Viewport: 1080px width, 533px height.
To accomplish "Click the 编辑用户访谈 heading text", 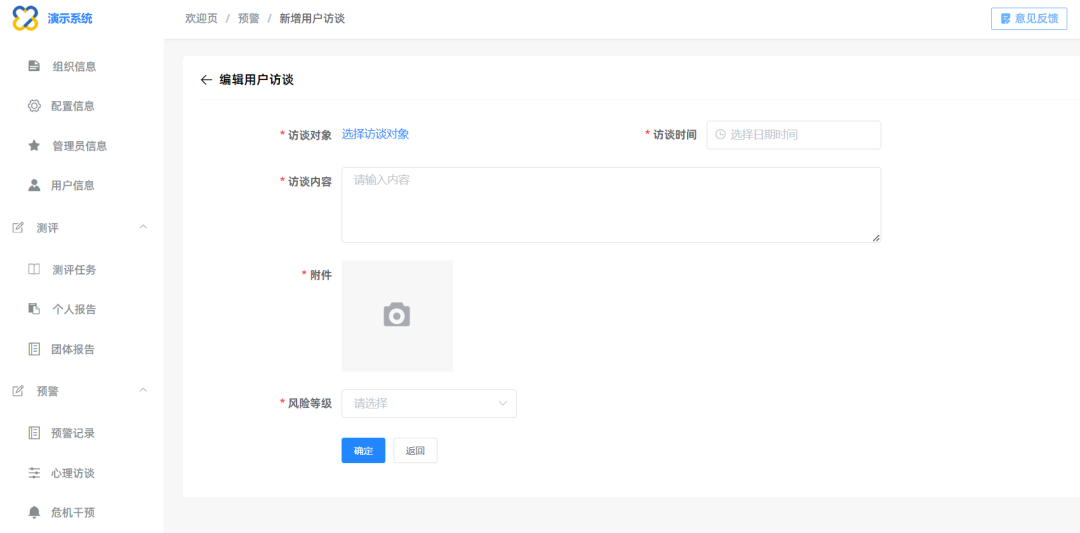I will coord(256,80).
